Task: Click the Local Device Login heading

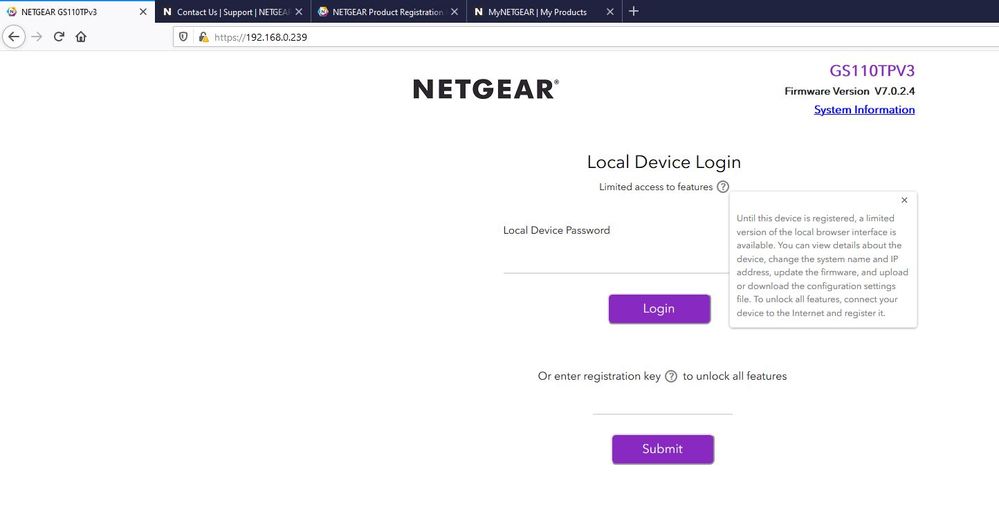Action: coord(664,162)
